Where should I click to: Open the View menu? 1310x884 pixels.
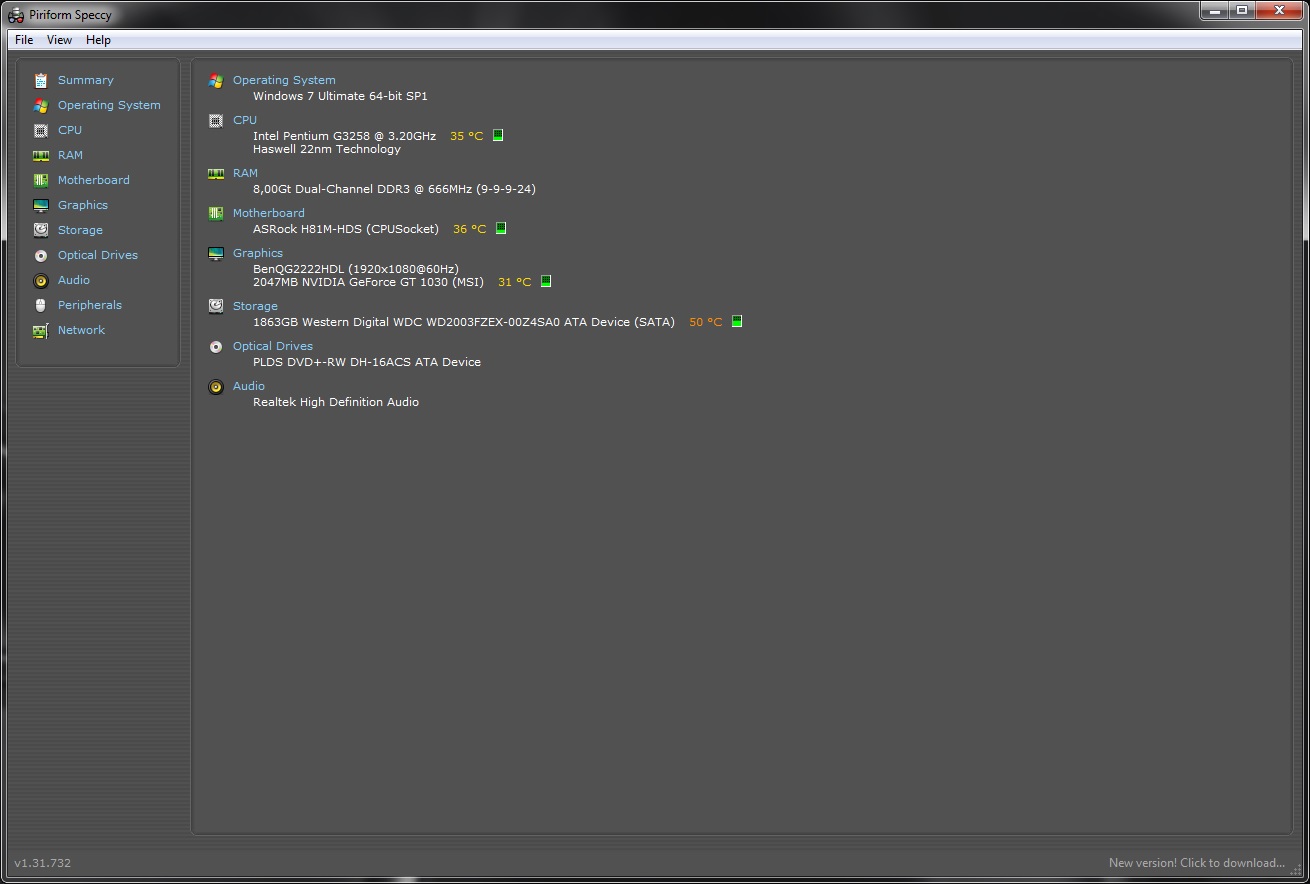[59, 40]
